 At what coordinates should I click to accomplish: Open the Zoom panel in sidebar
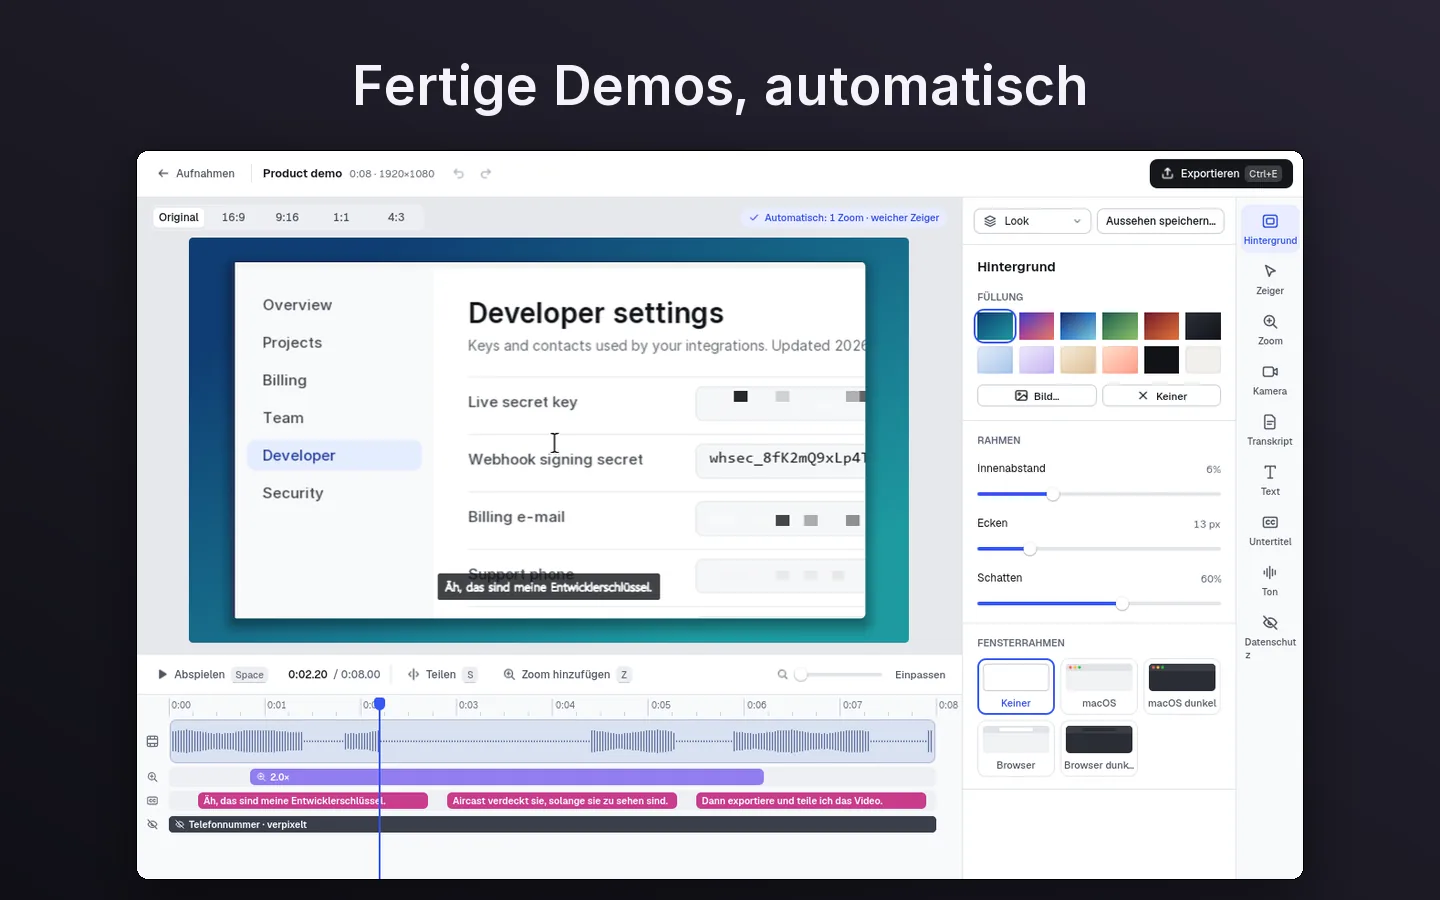coord(1270,329)
